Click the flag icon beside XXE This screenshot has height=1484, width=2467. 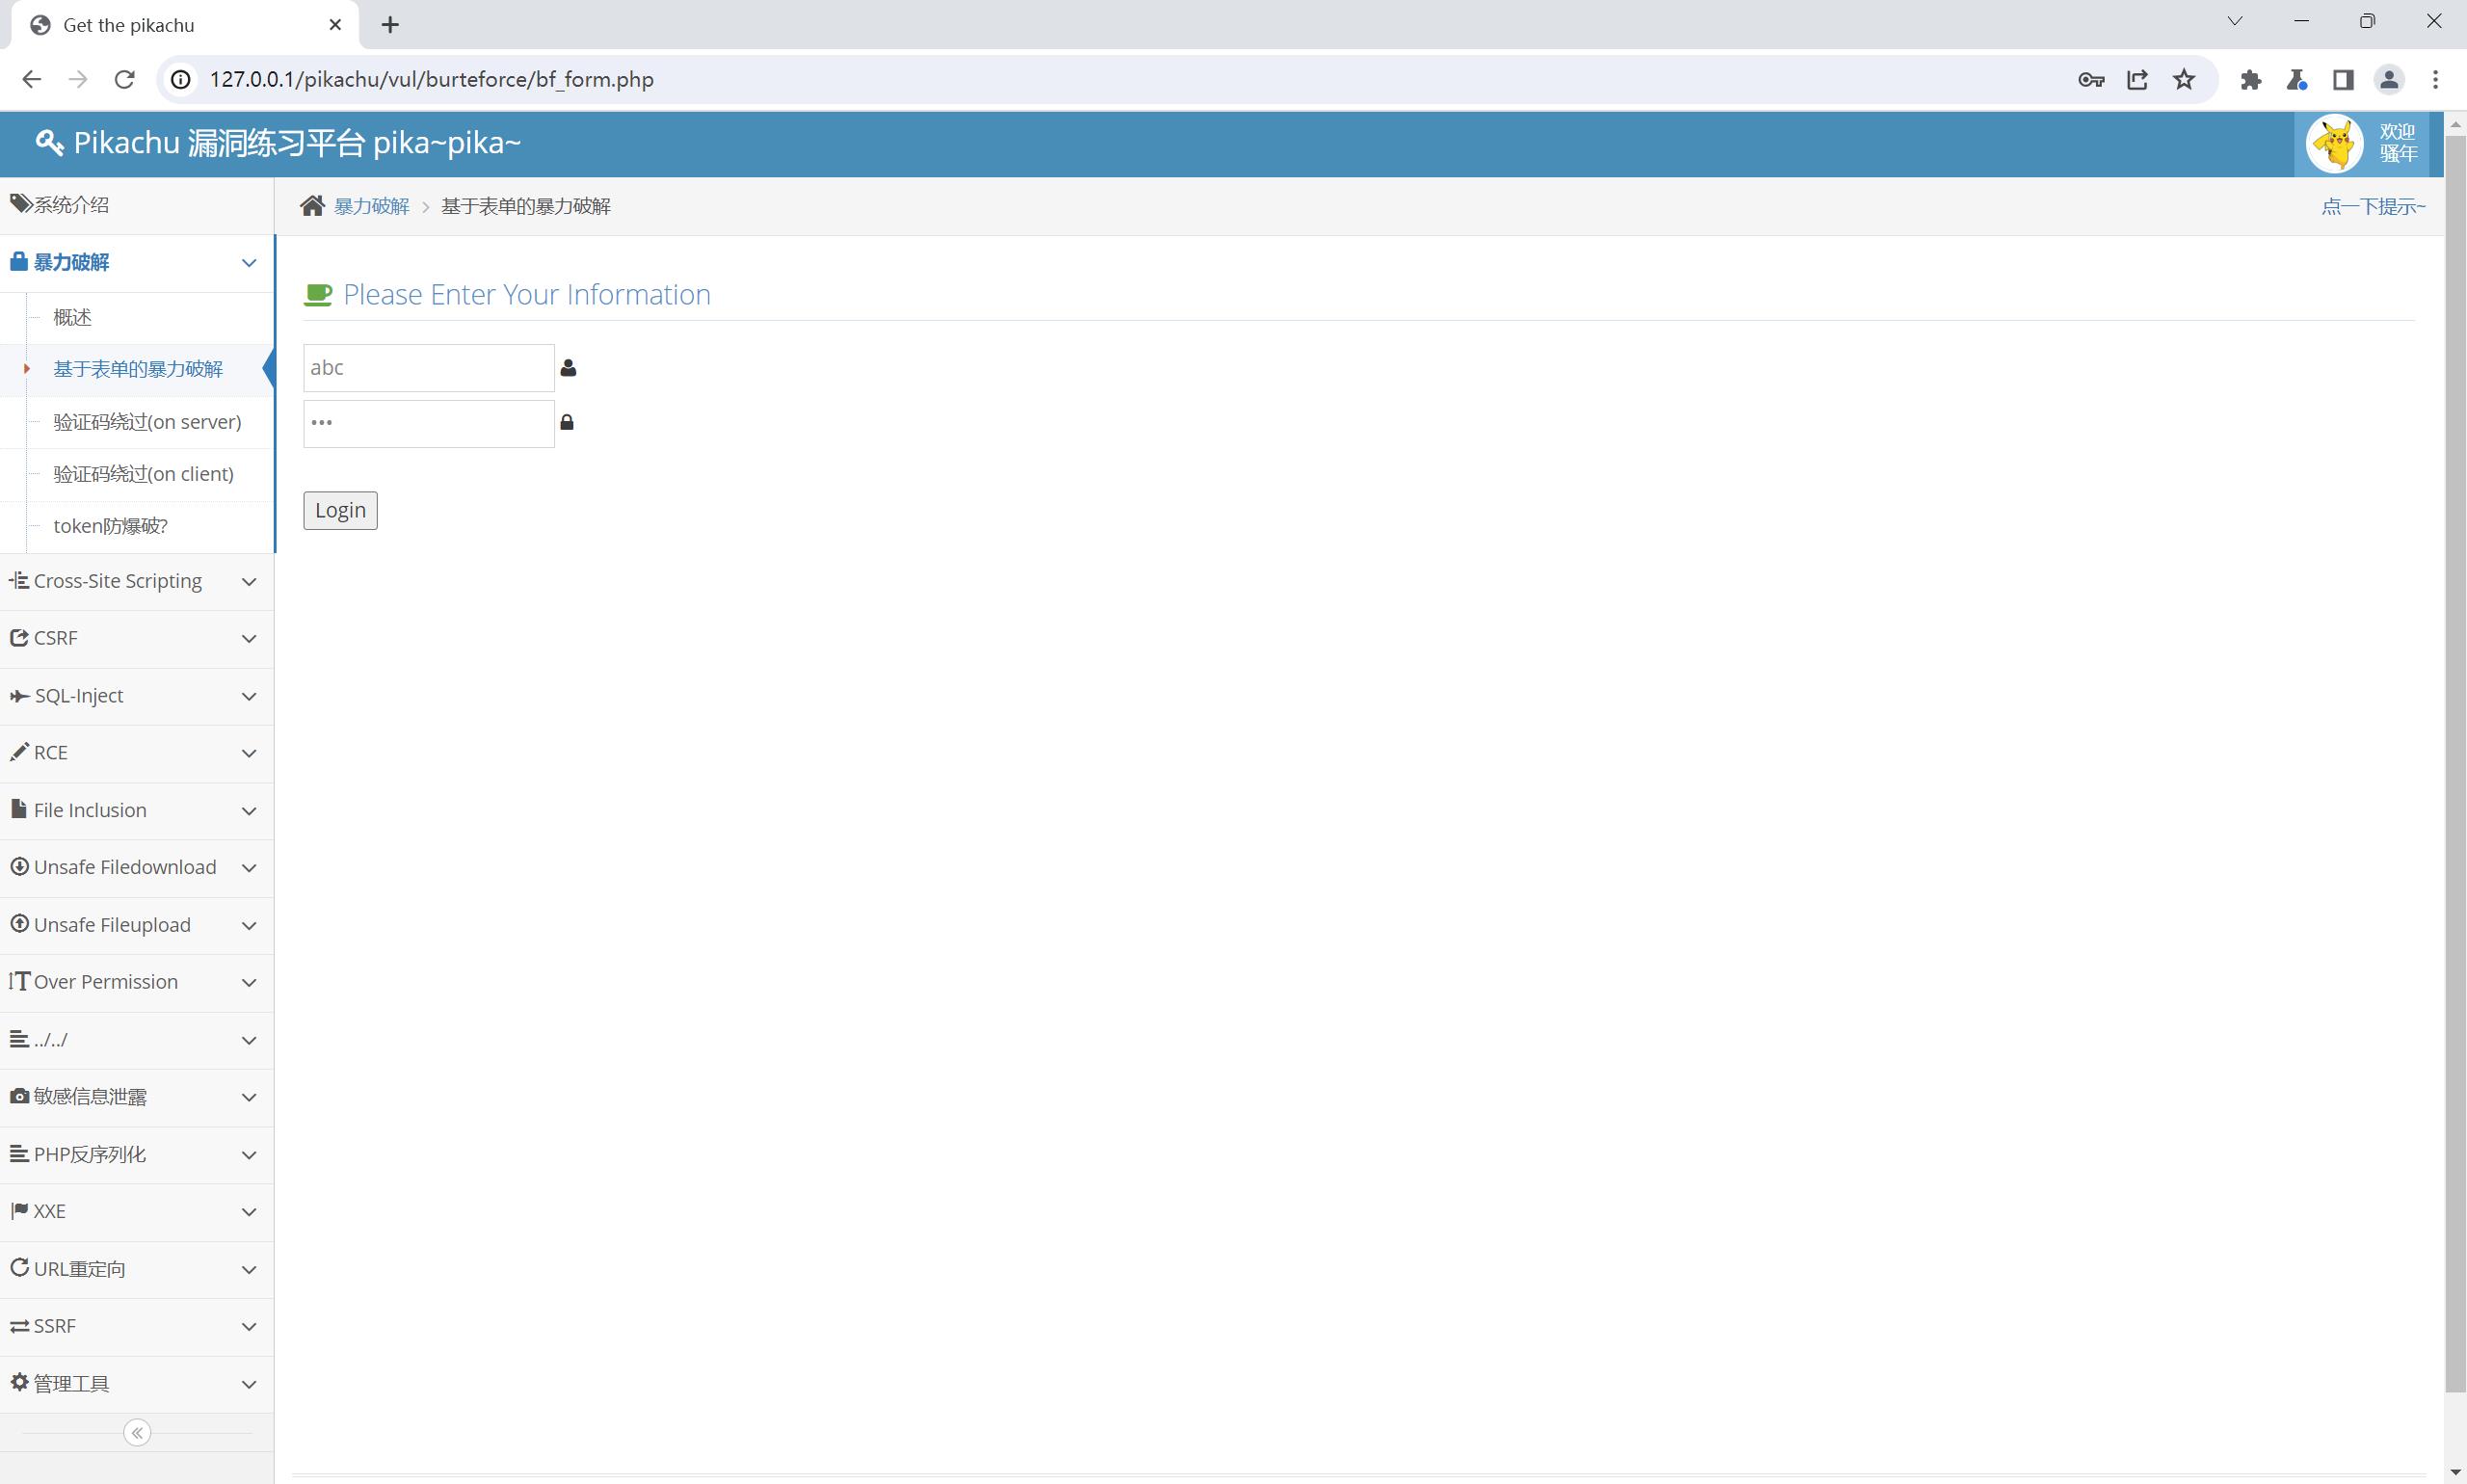(19, 1211)
